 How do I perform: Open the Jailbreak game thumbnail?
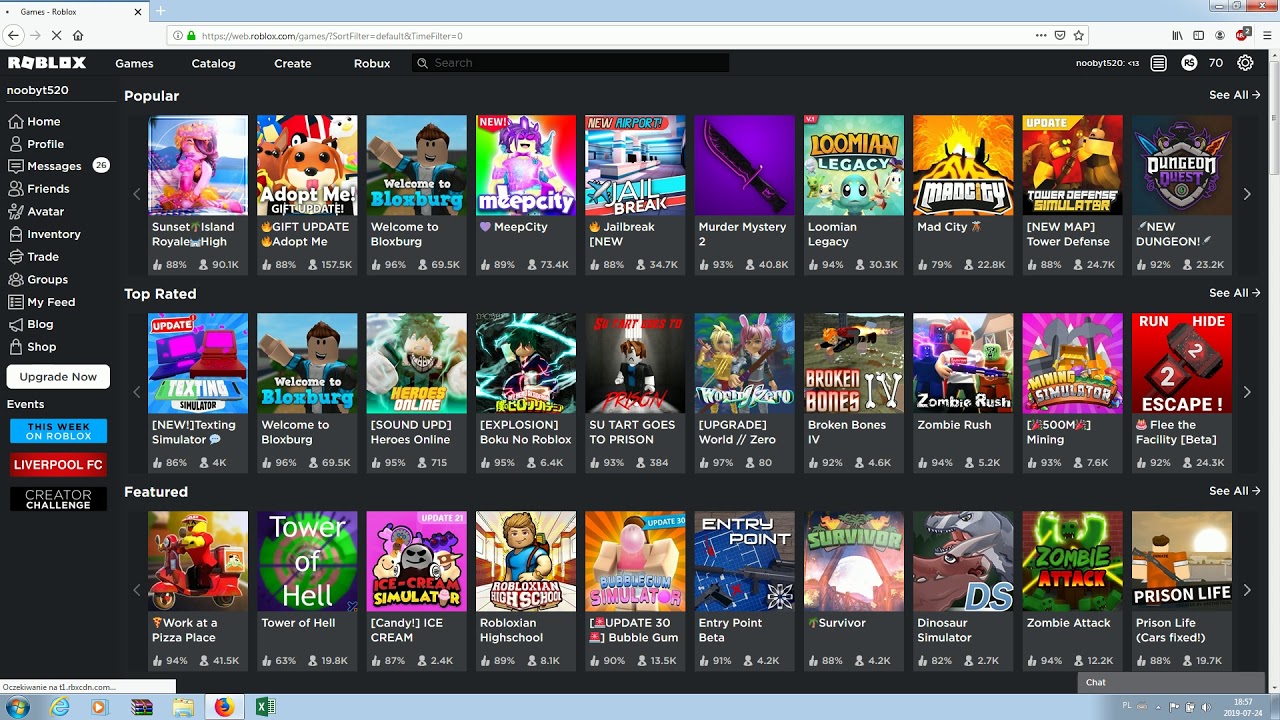tap(635, 165)
